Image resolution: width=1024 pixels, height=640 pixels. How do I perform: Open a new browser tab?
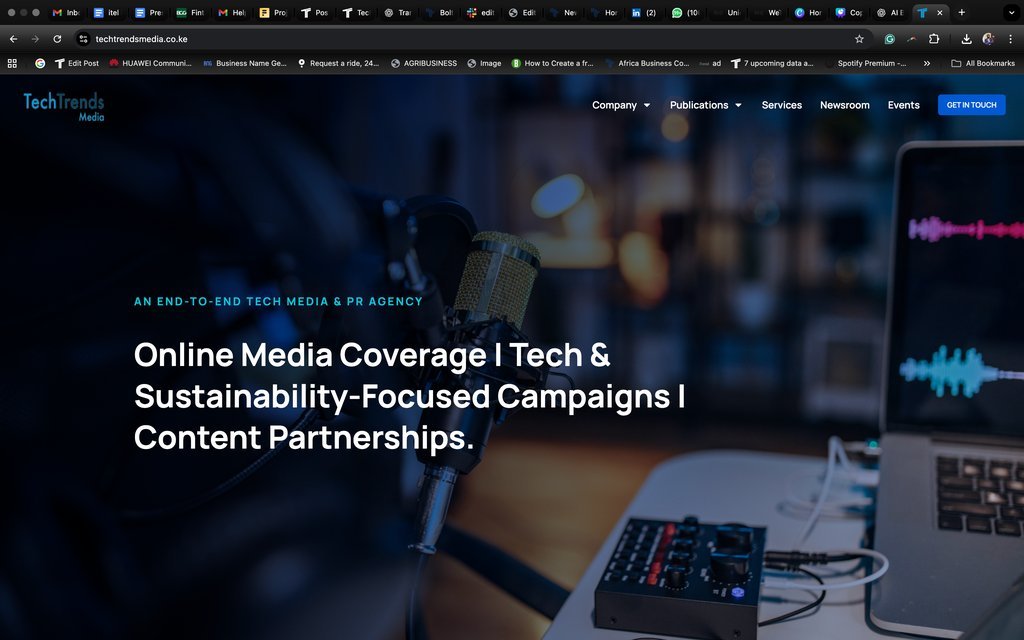[x=961, y=12]
